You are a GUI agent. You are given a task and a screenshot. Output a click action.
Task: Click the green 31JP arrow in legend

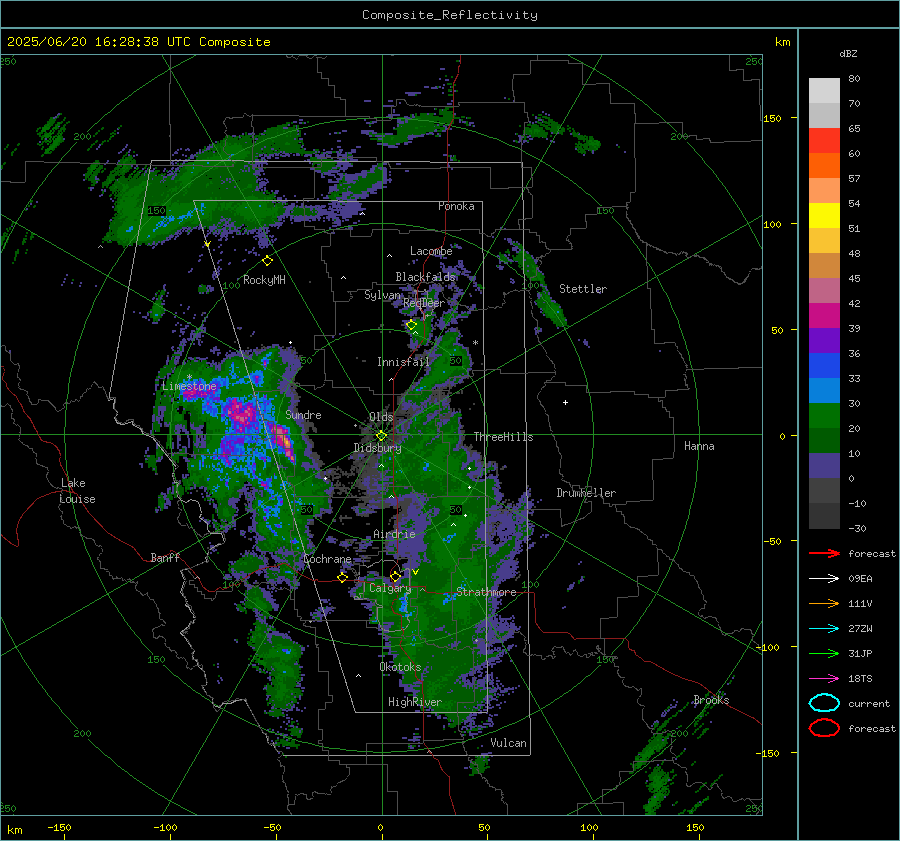pyautogui.click(x=824, y=653)
